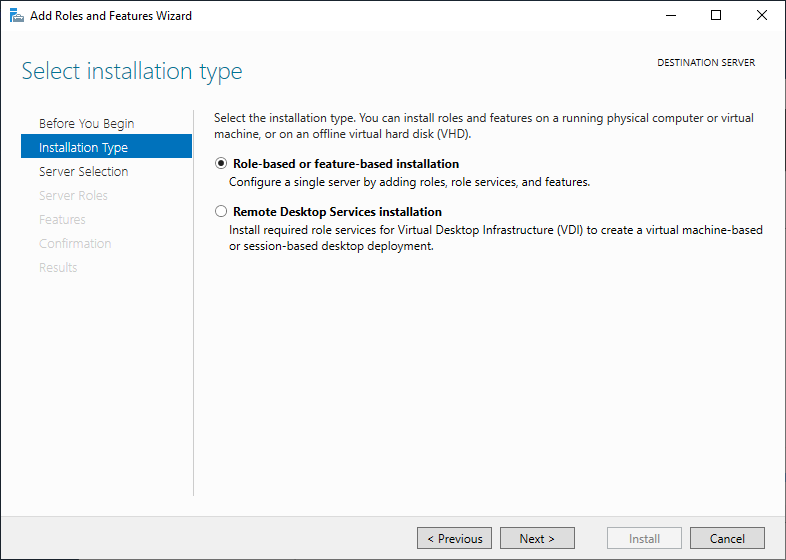Maximize the wizard window

(x=716, y=16)
